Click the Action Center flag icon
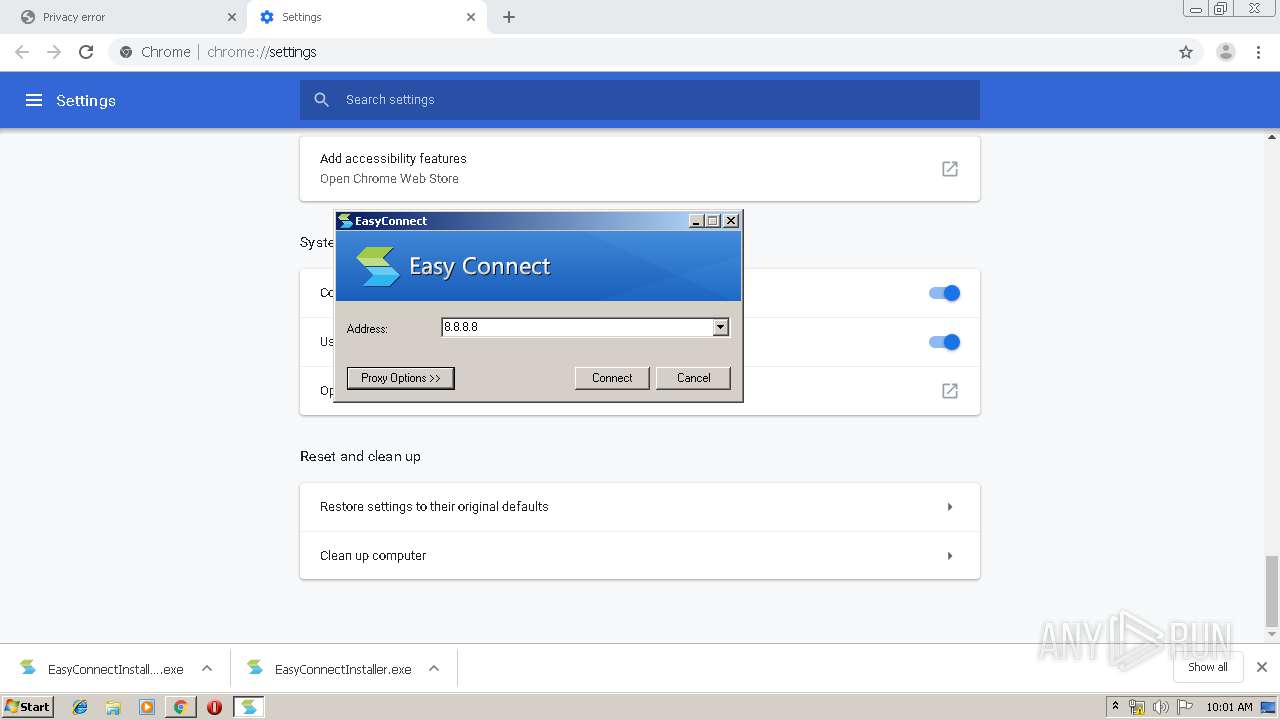 point(1183,707)
